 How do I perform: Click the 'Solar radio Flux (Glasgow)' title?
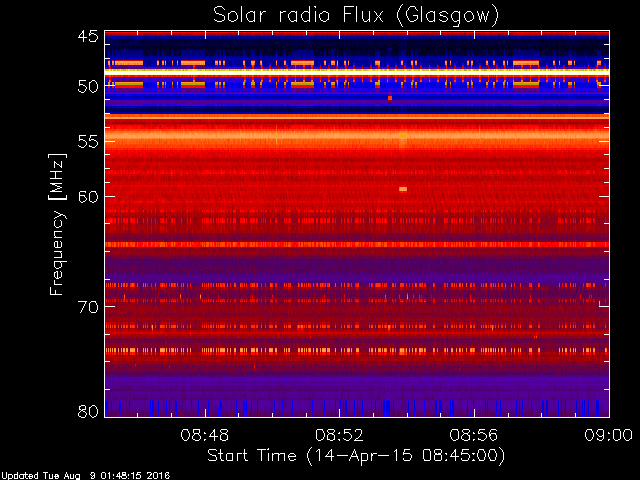356,16
